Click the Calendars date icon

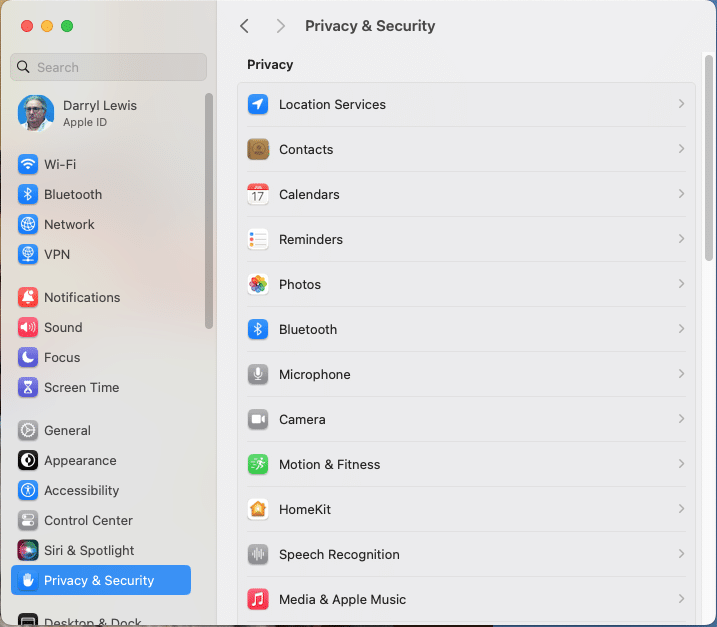coord(258,194)
